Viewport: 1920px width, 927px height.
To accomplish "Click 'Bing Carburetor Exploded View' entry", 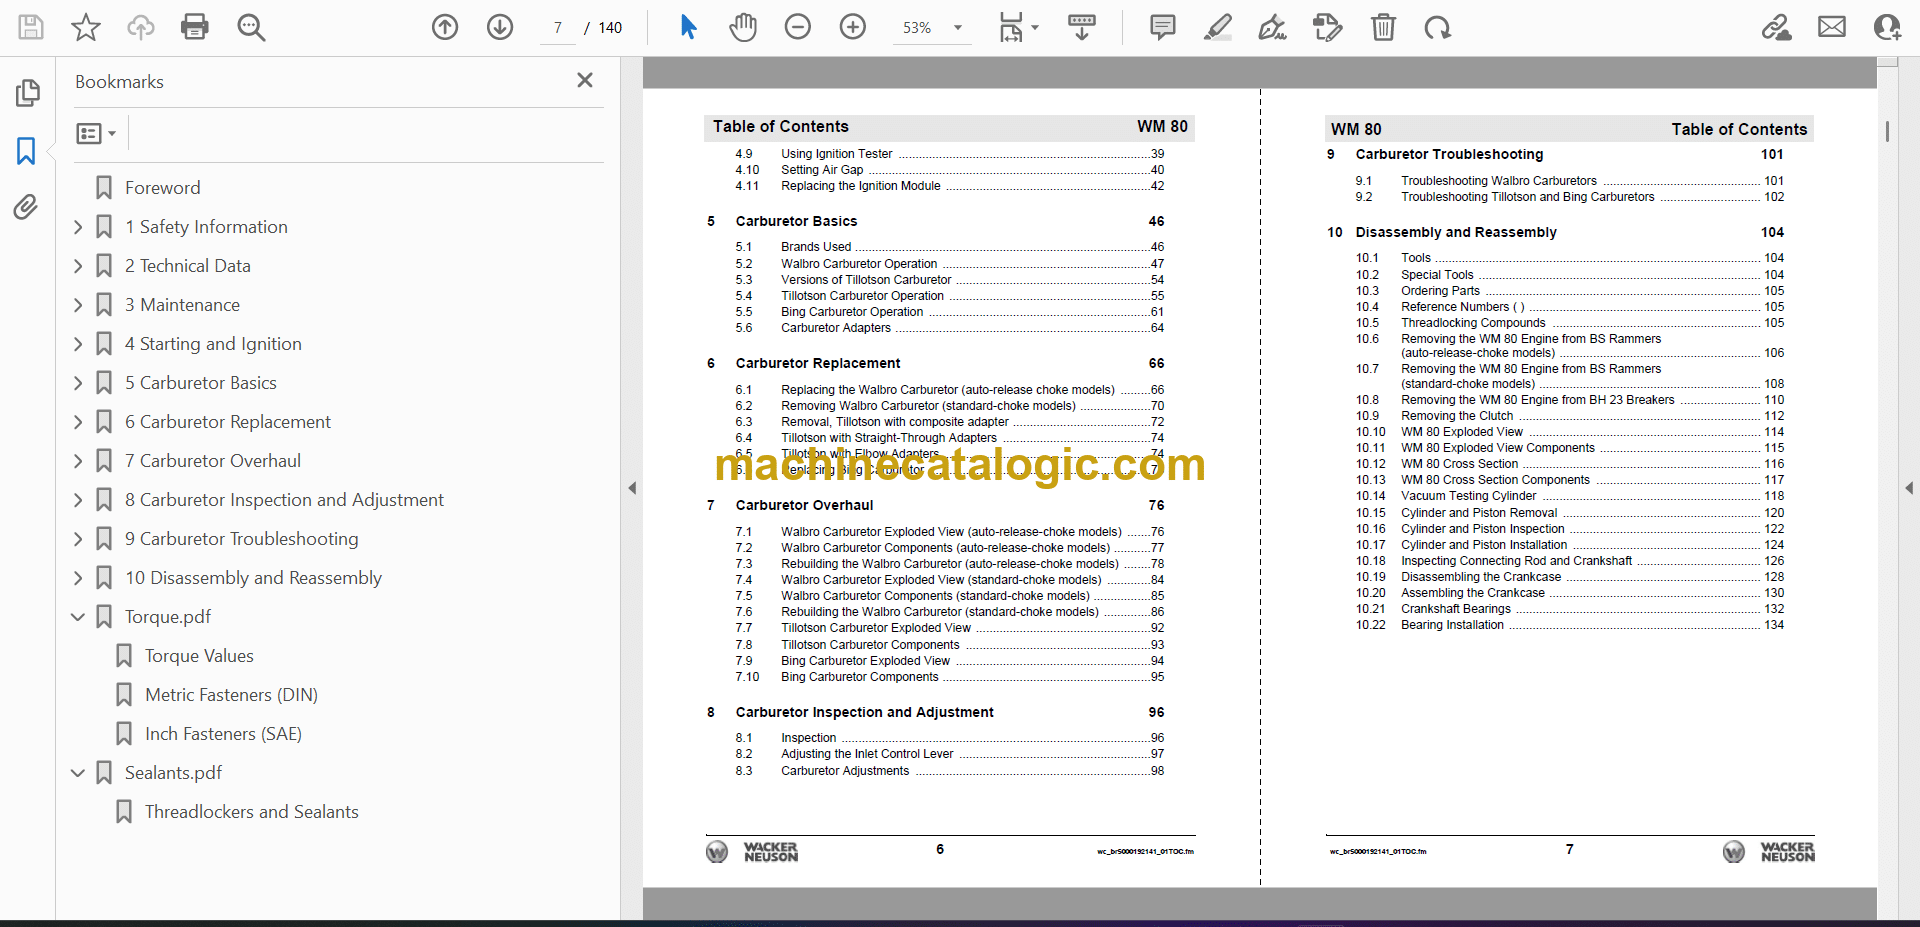I will [865, 661].
